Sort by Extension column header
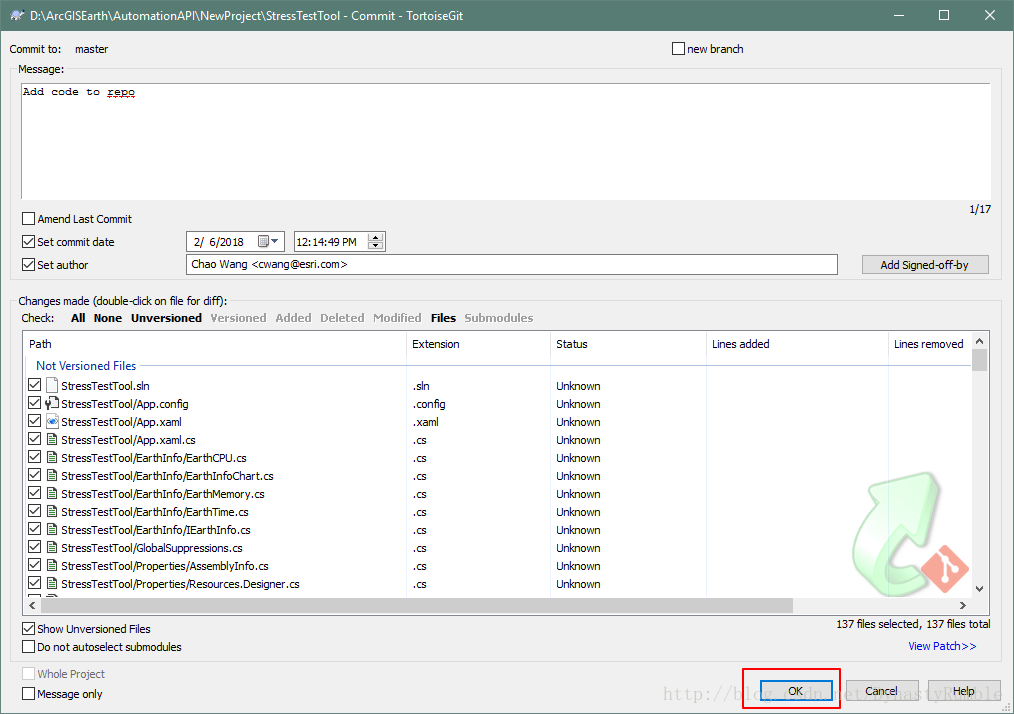This screenshot has width=1014, height=714. 479,344
